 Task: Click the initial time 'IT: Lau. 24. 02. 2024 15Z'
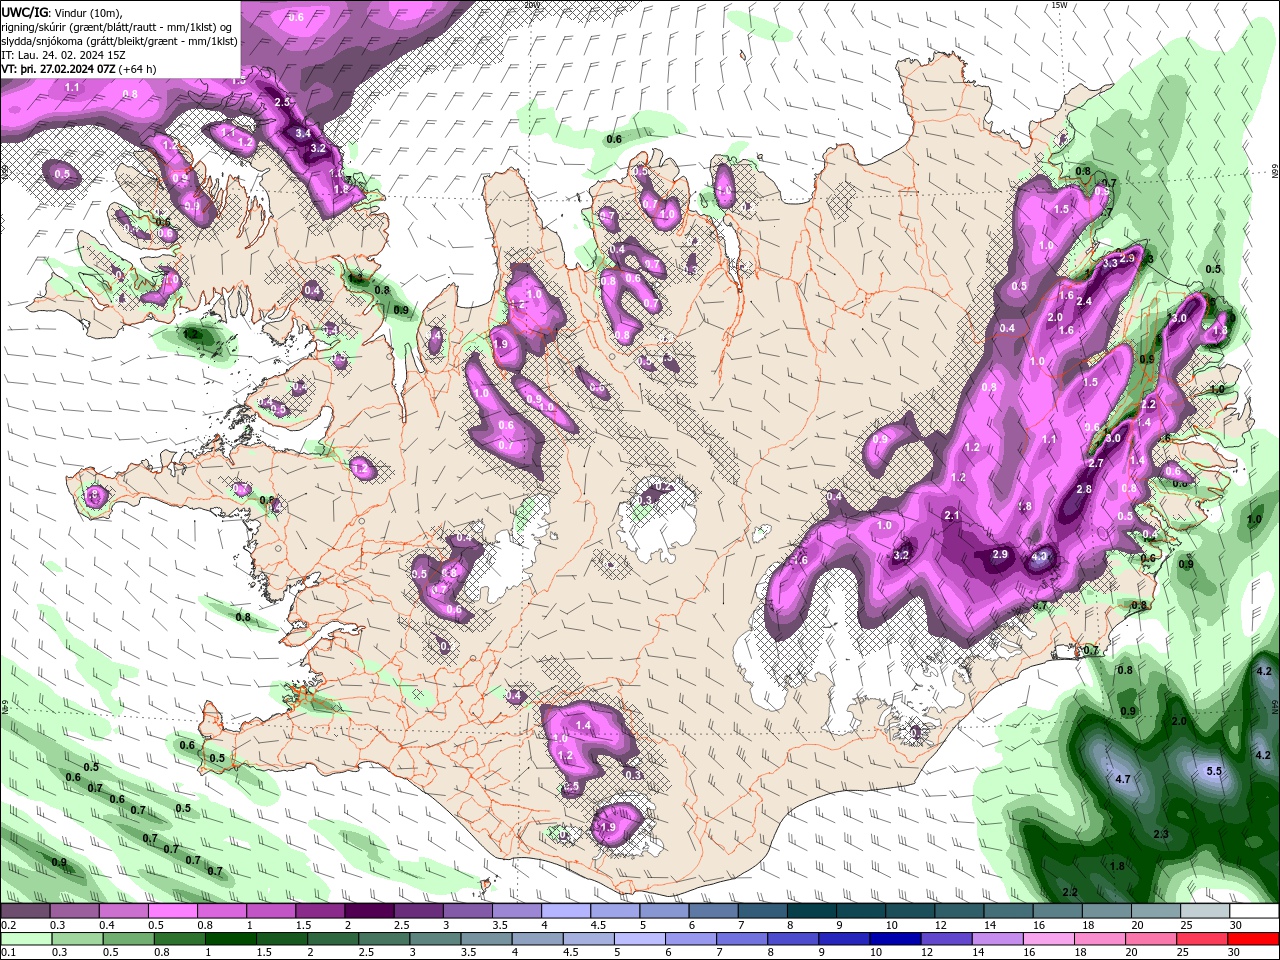tap(63, 55)
